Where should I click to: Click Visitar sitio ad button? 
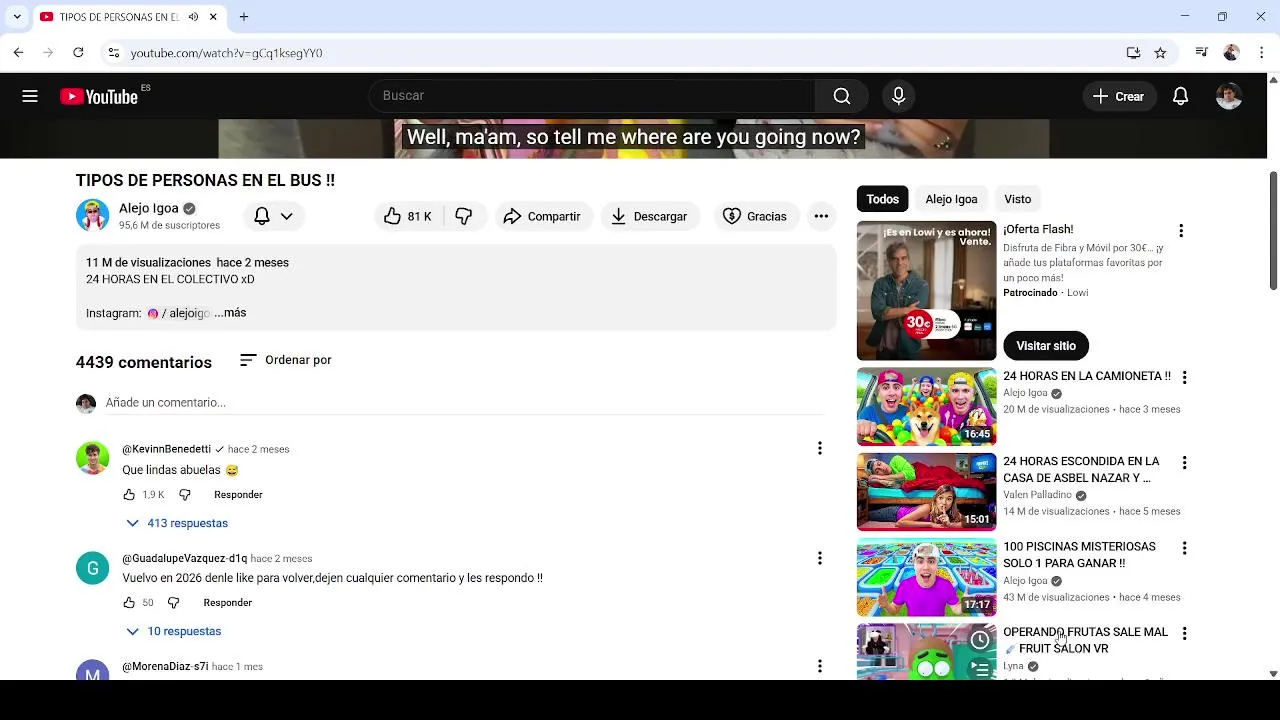1046,346
